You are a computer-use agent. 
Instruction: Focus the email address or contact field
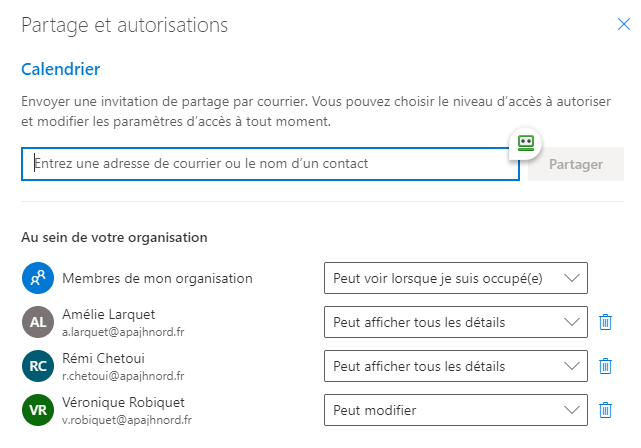270,164
